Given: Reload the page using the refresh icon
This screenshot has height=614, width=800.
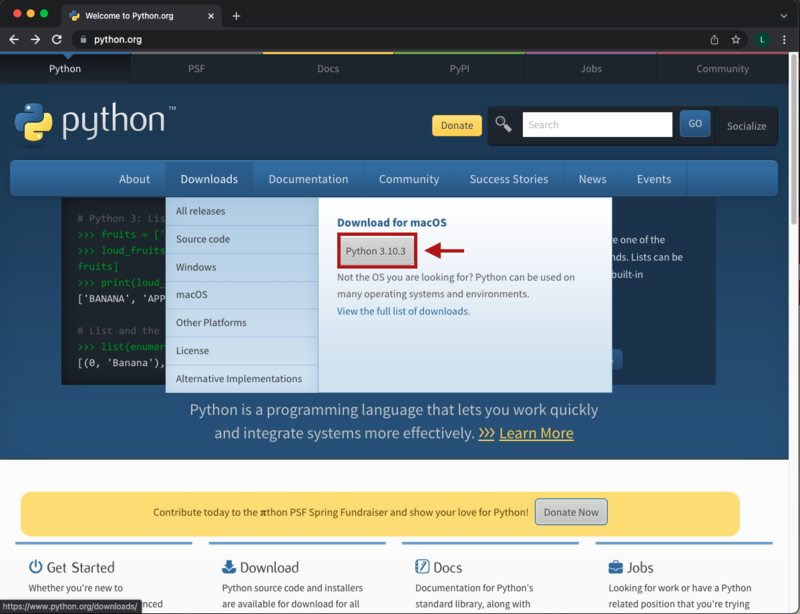Looking at the screenshot, I should 58,39.
